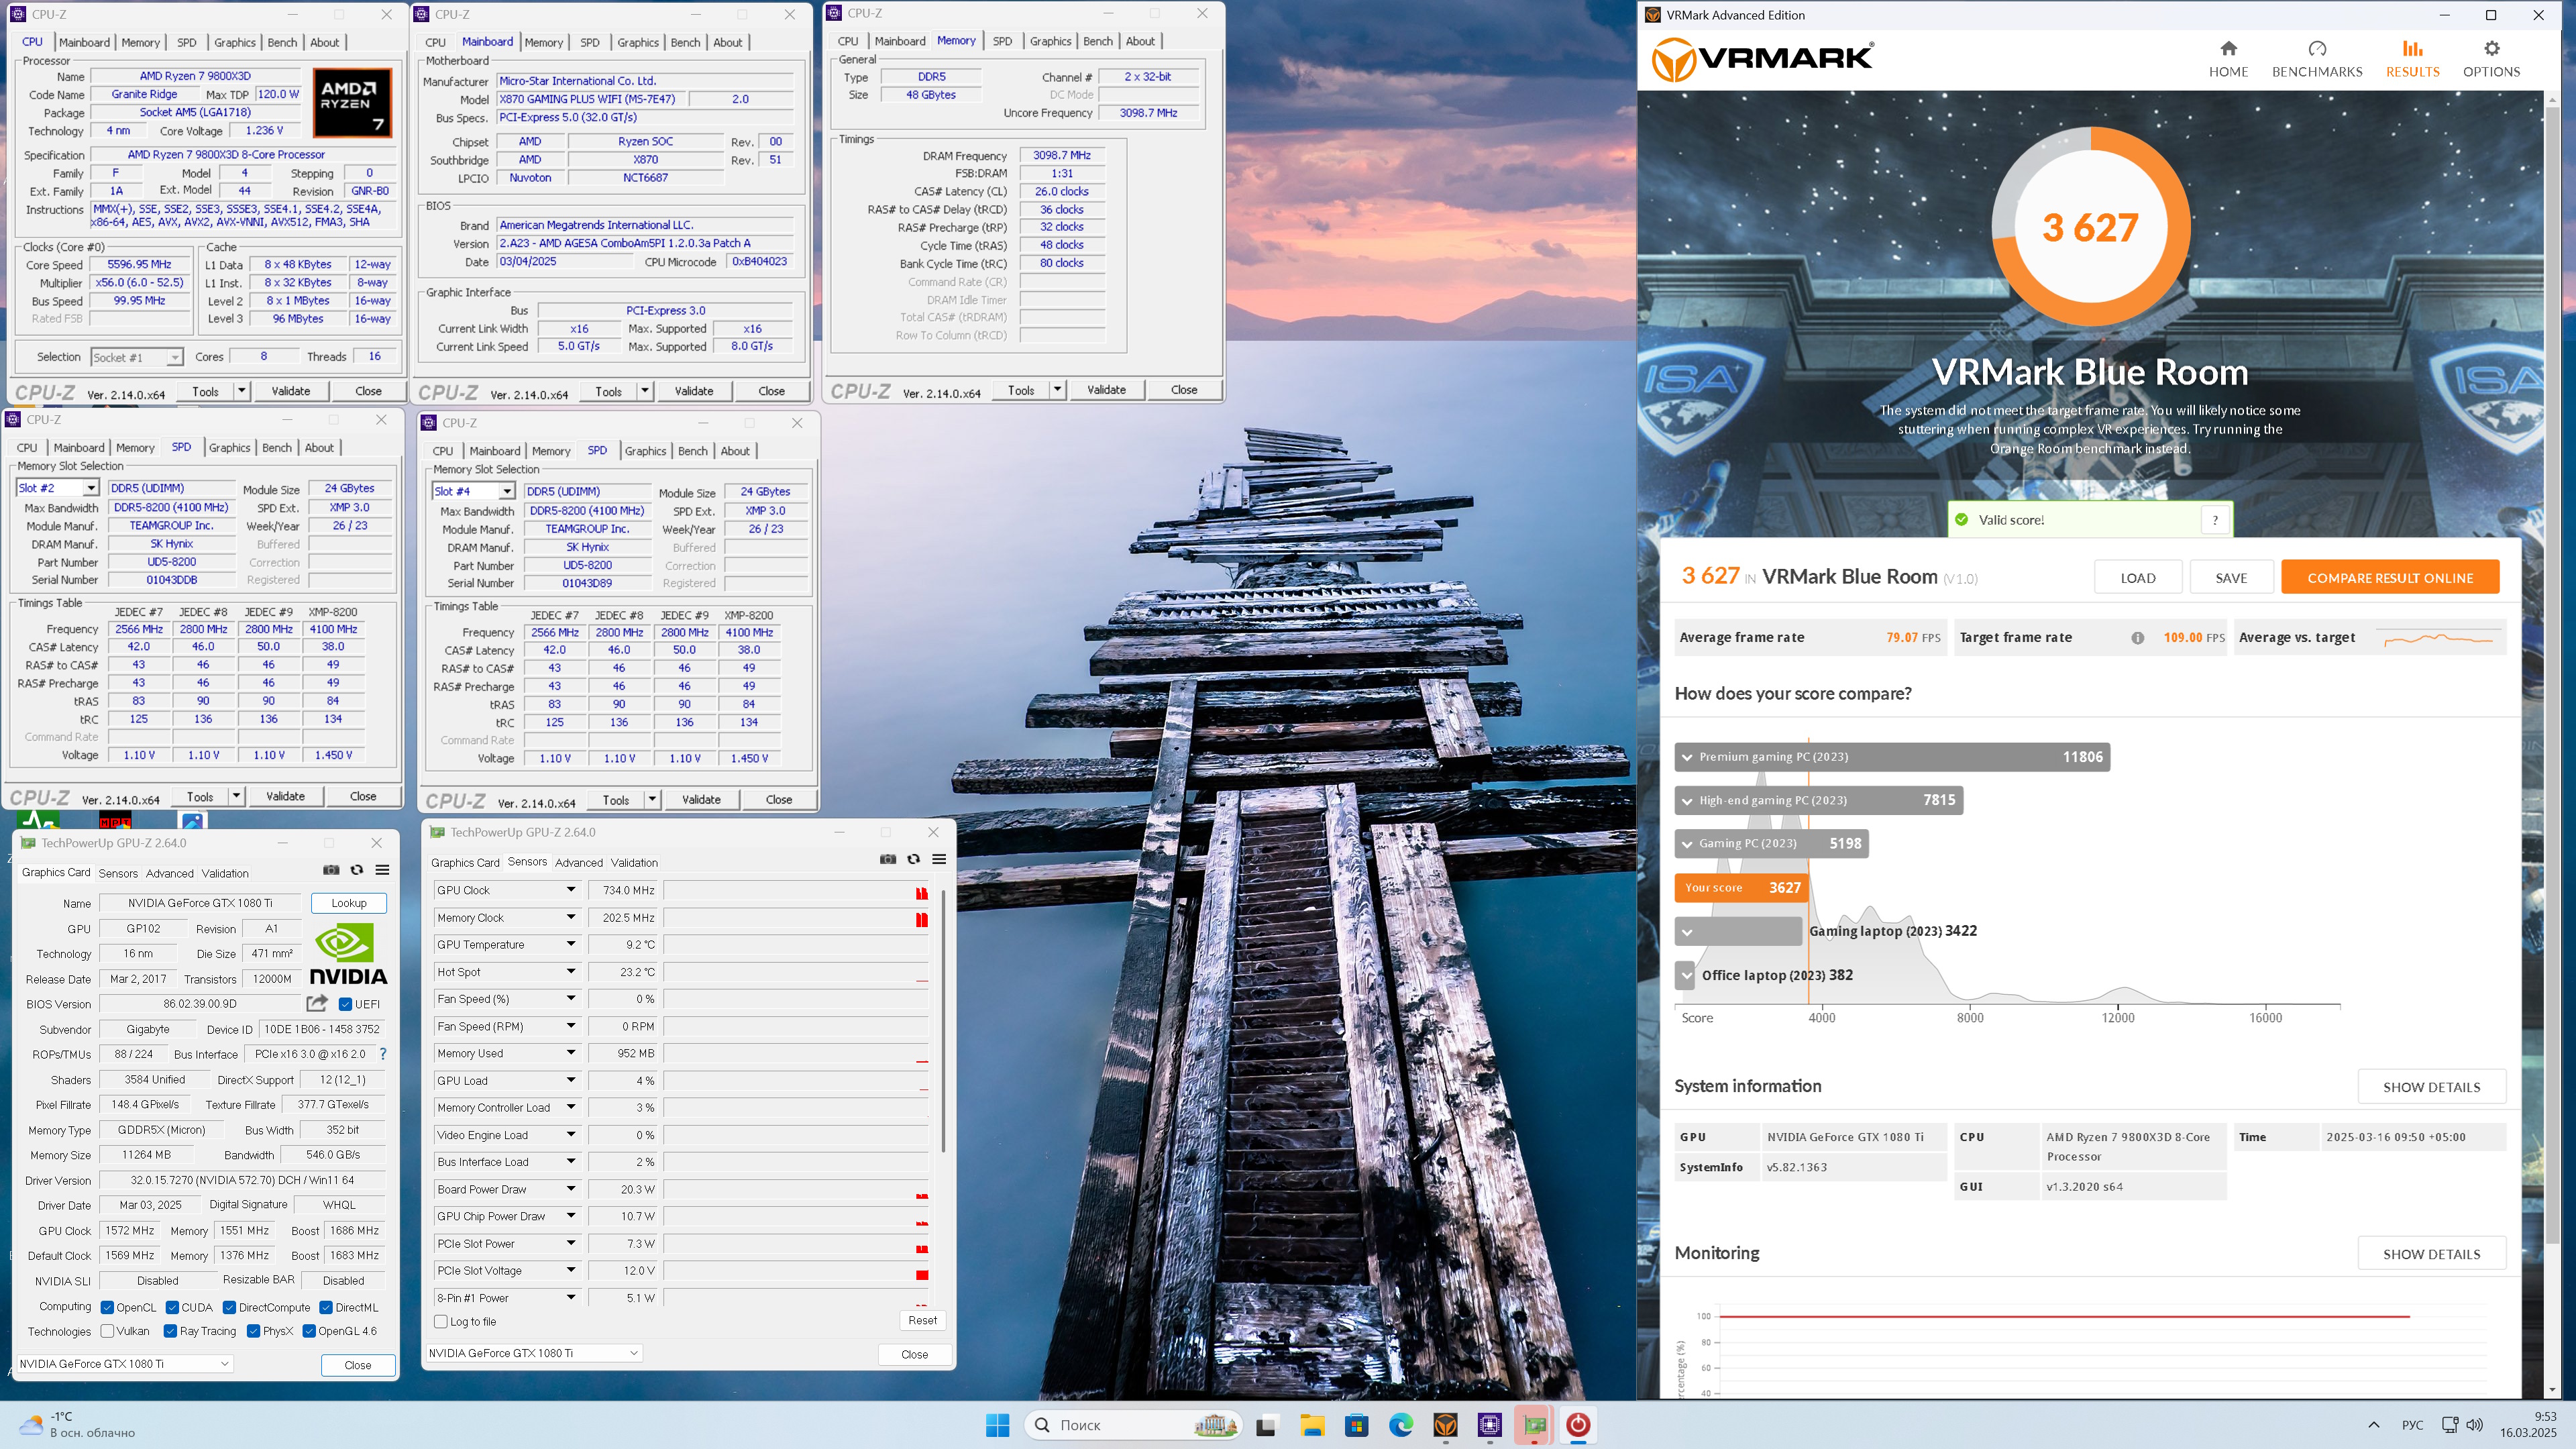
Task: Open the Slot #2 dropdown in SPD window
Action: tap(90, 488)
